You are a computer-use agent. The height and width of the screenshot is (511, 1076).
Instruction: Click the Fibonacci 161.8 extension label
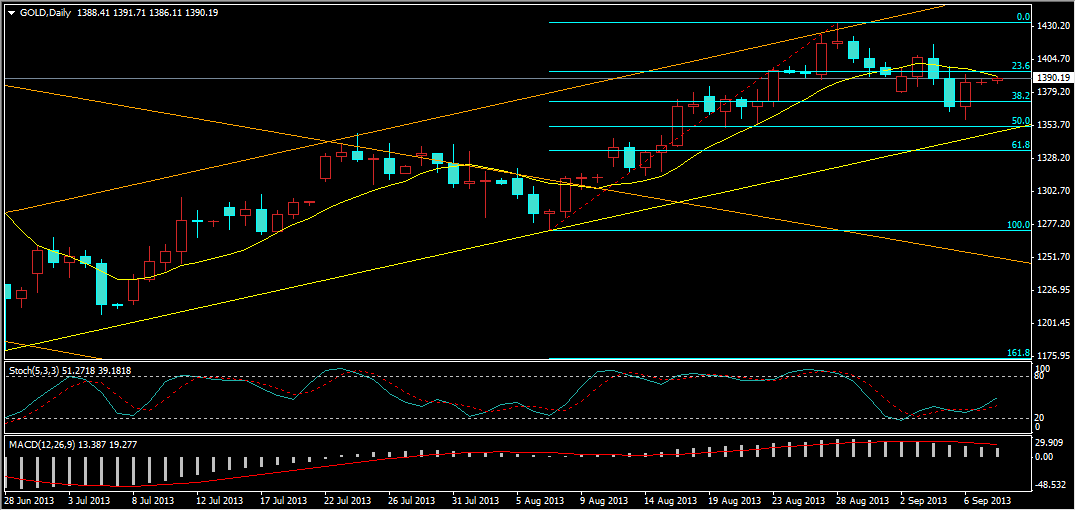[1018, 353]
